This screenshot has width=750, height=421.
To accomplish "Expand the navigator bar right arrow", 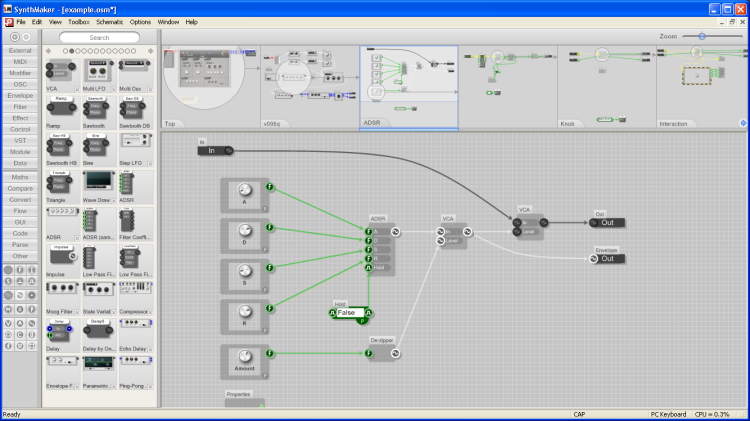I will pyautogui.click(x=743, y=123).
